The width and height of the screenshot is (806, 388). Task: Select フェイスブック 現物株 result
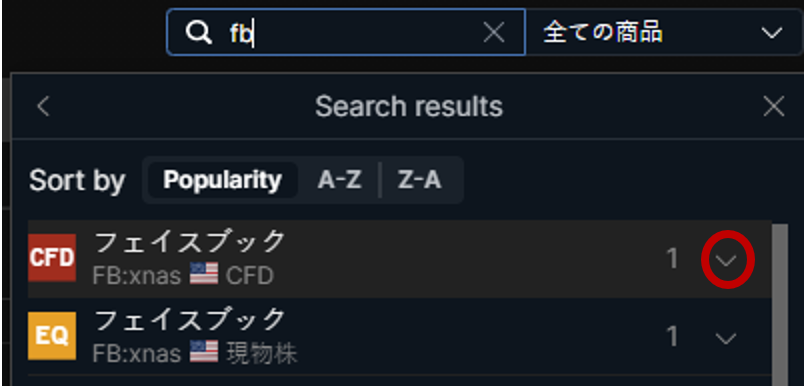pos(399,337)
